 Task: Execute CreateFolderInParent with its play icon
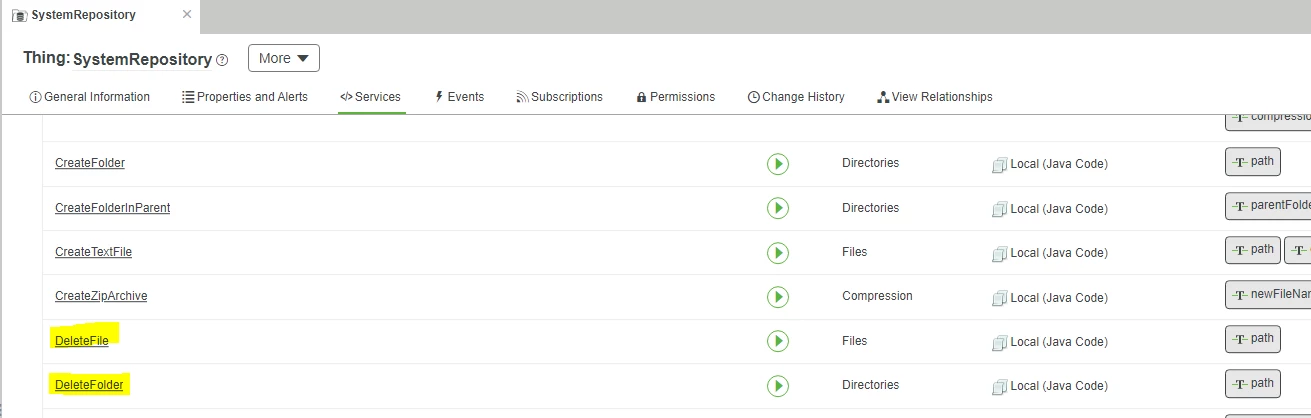tap(778, 208)
